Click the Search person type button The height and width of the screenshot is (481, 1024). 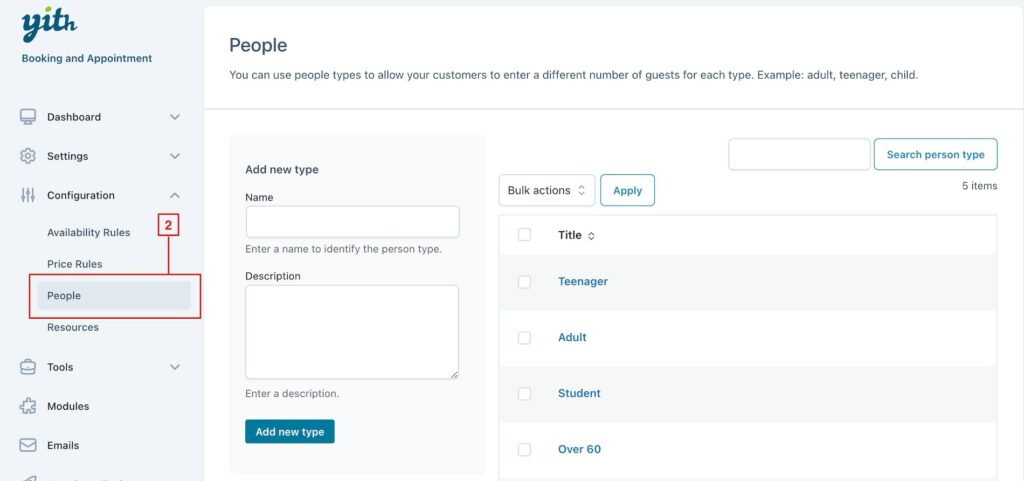point(935,155)
